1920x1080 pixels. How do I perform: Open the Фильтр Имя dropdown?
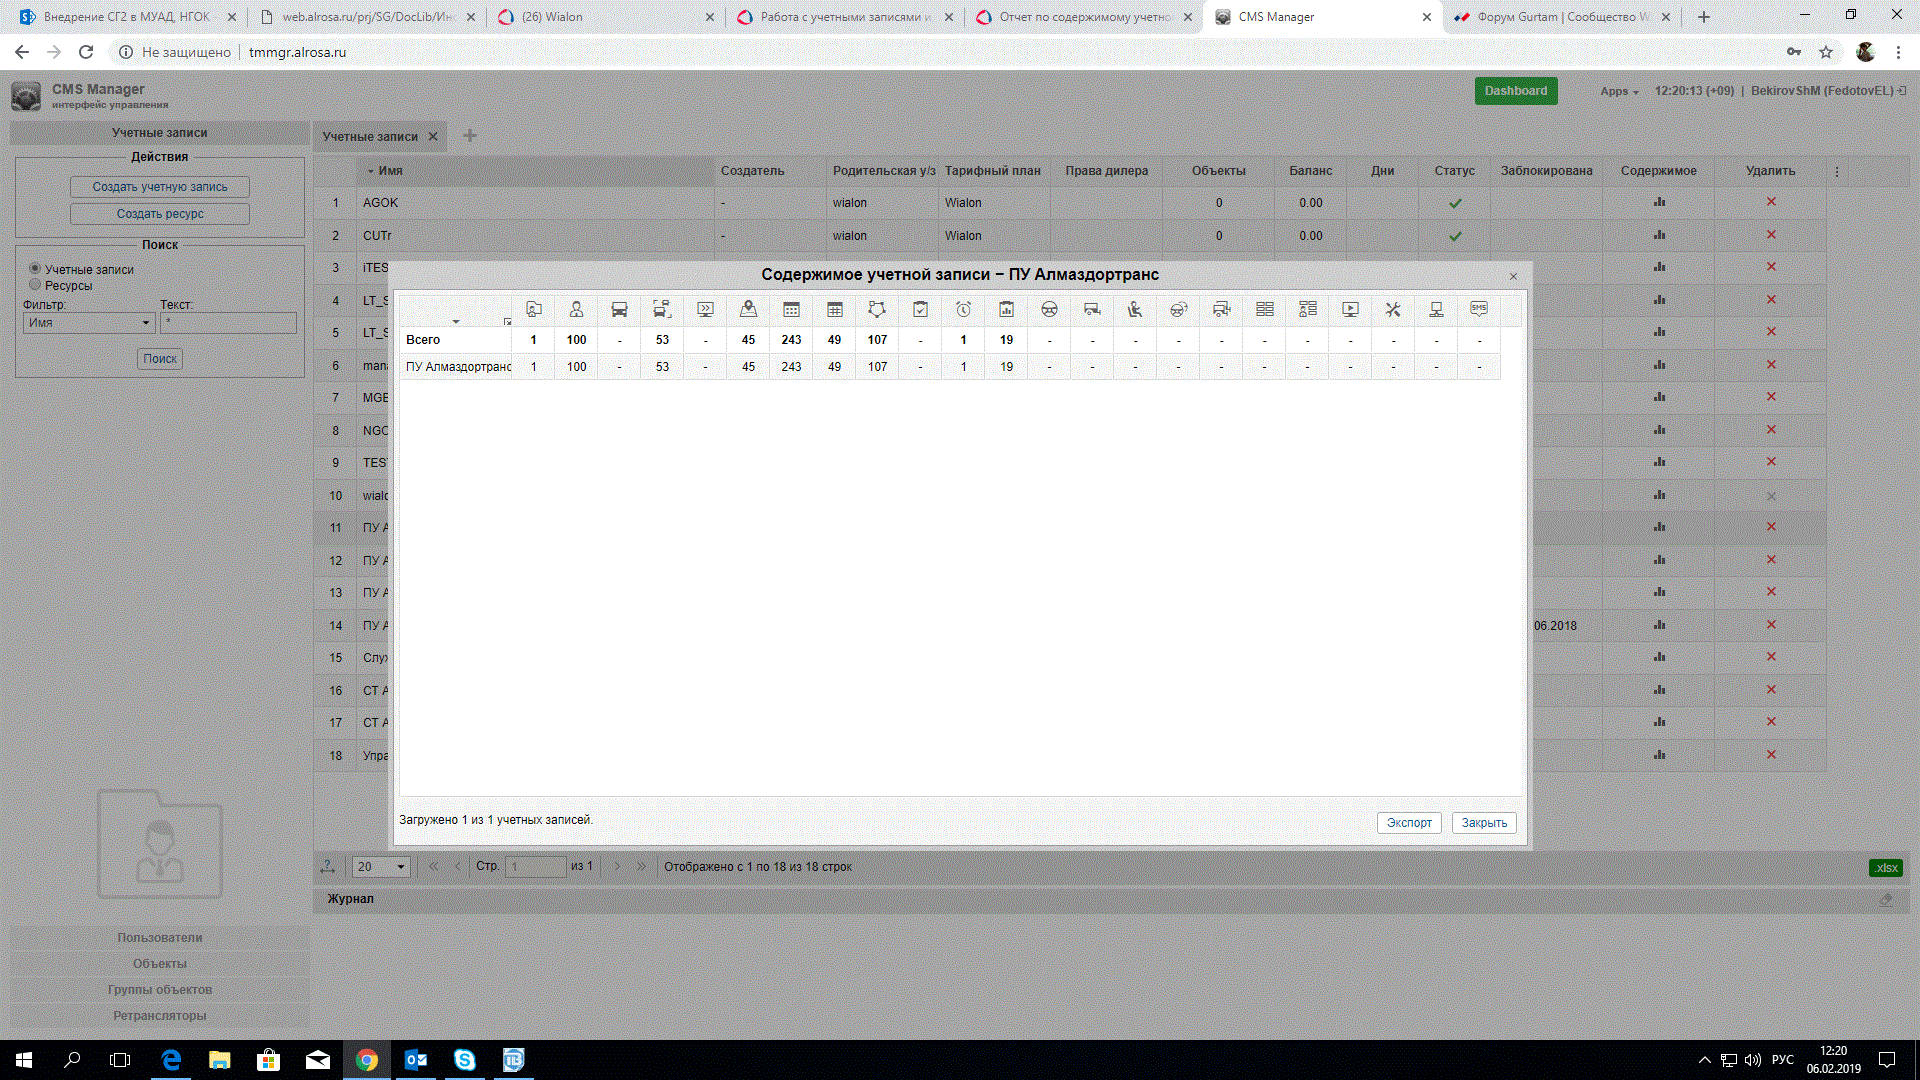(x=89, y=323)
